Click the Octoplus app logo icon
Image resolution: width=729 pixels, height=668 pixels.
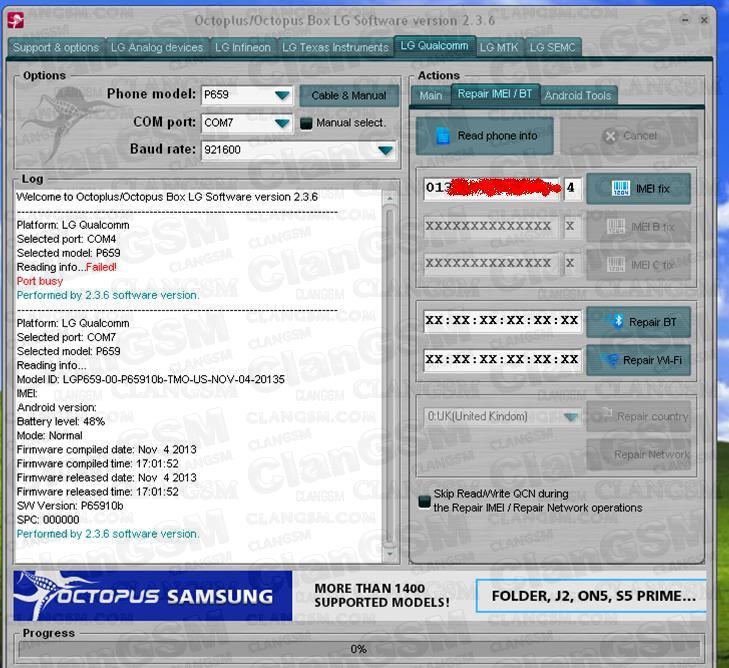click(16, 20)
